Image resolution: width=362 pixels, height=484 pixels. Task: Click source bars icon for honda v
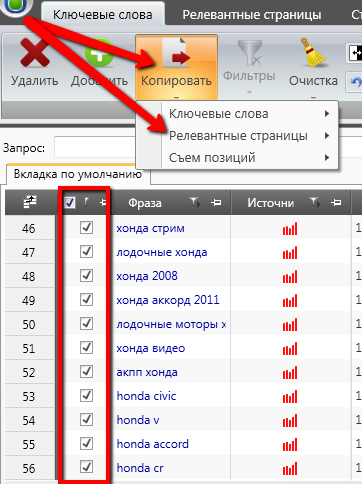click(290, 421)
